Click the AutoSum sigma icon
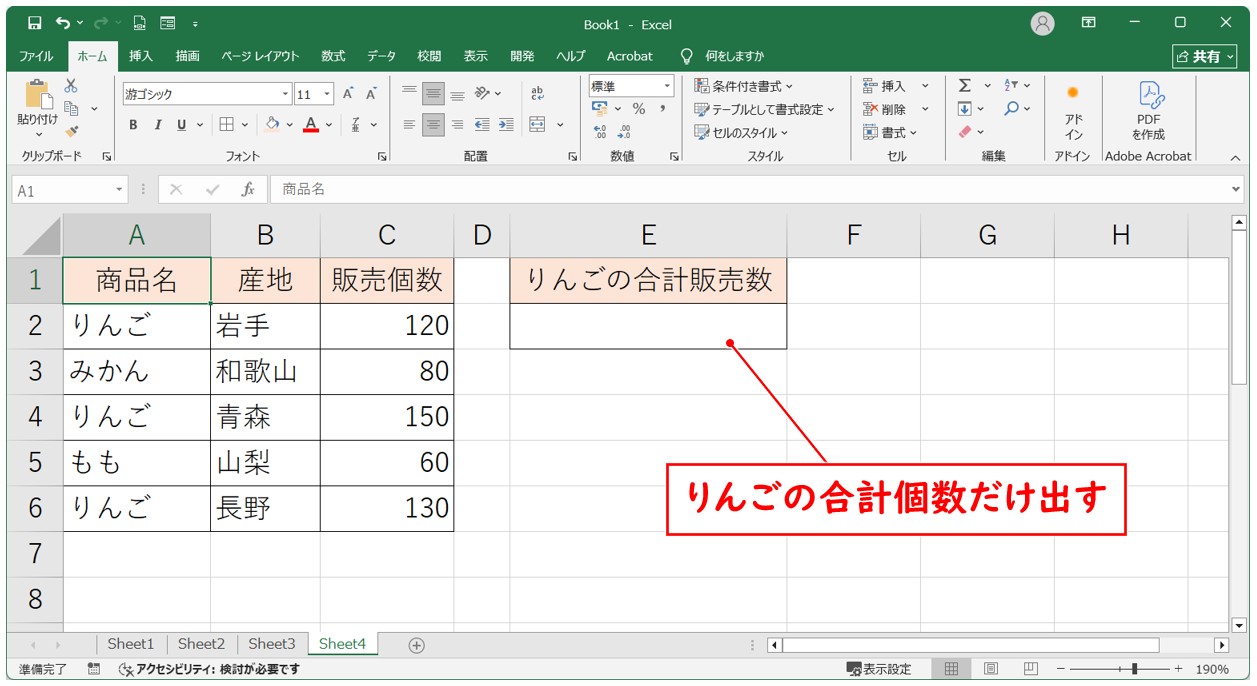This screenshot has height=686, width=1257. click(x=965, y=86)
